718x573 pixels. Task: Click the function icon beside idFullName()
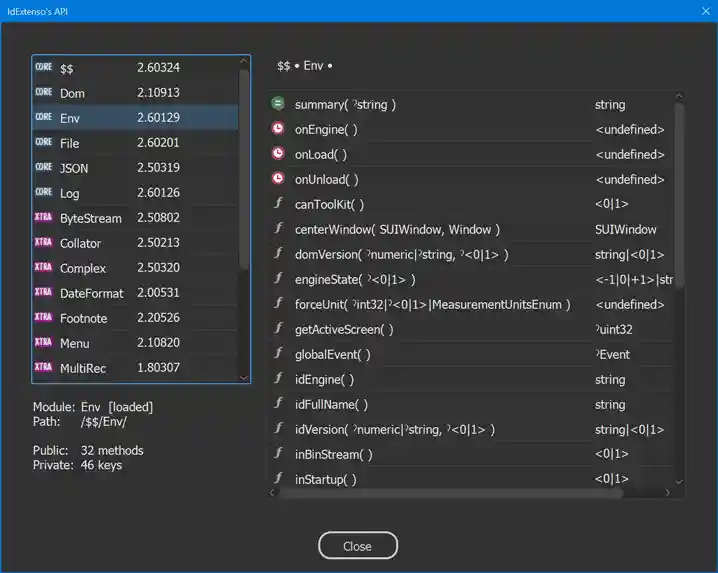pos(278,403)
